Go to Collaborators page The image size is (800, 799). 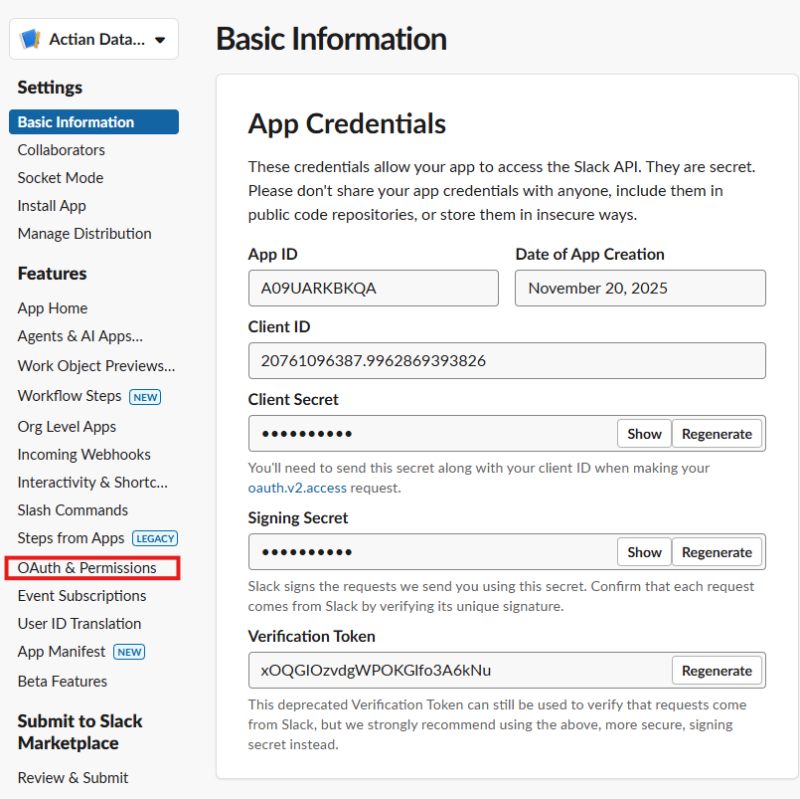coord(61,150)
